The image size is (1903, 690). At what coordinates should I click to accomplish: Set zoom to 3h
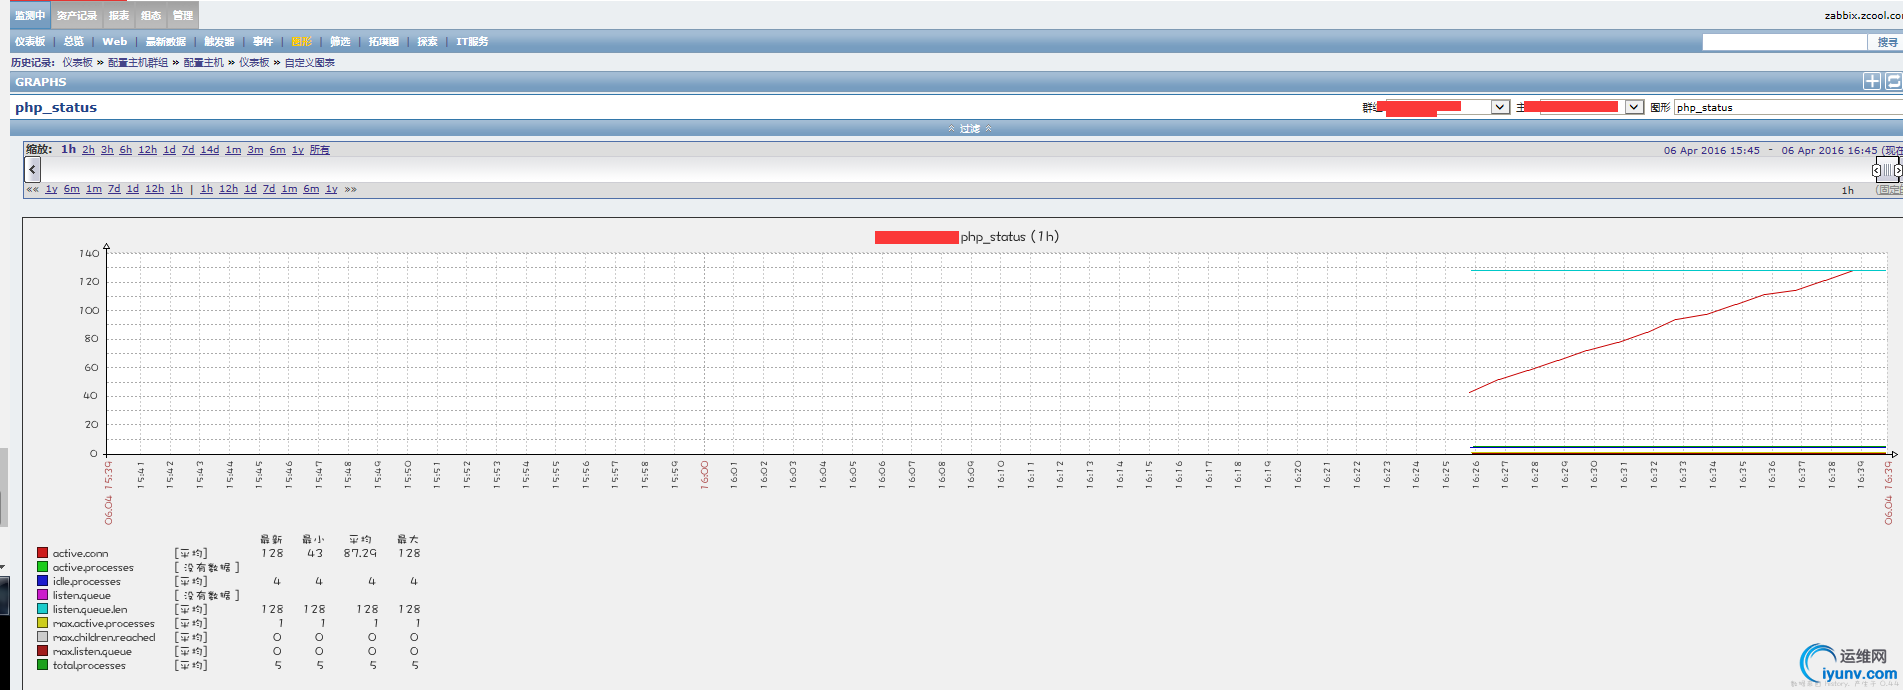(107, 150)
